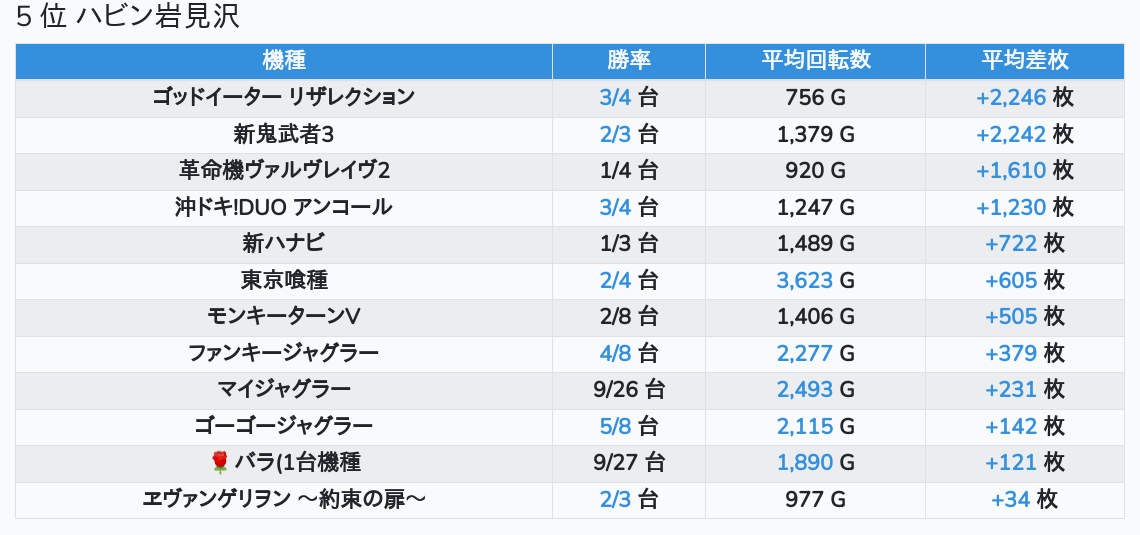The image size is (1140, 535).
Task: Click the 5 位 ハピン岩見沢 heading
Action: click(x=128, y=17)
